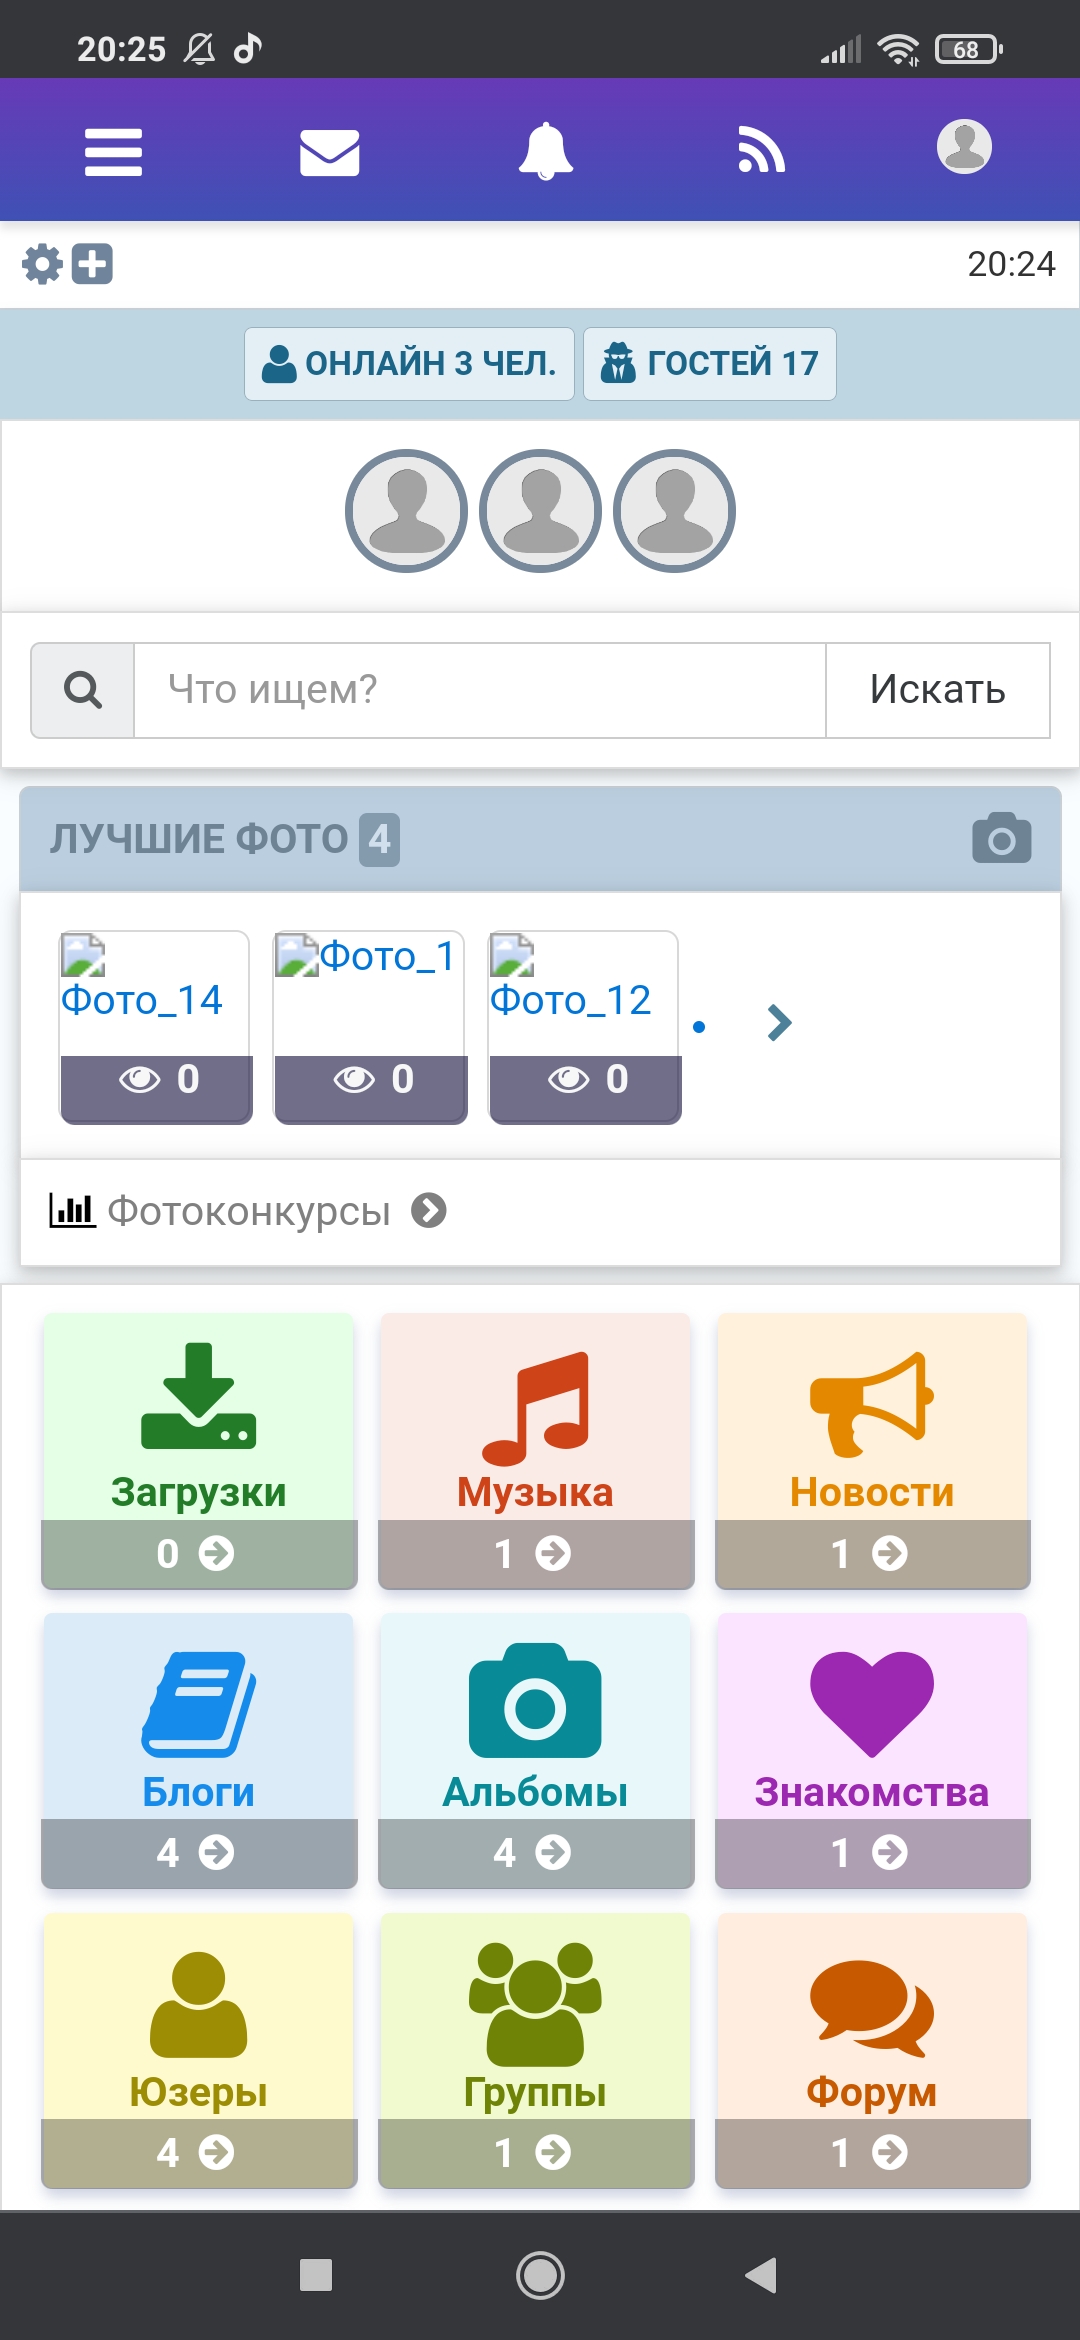
Task: Click next arrow in photo carousel
Action: (779, 1023)
